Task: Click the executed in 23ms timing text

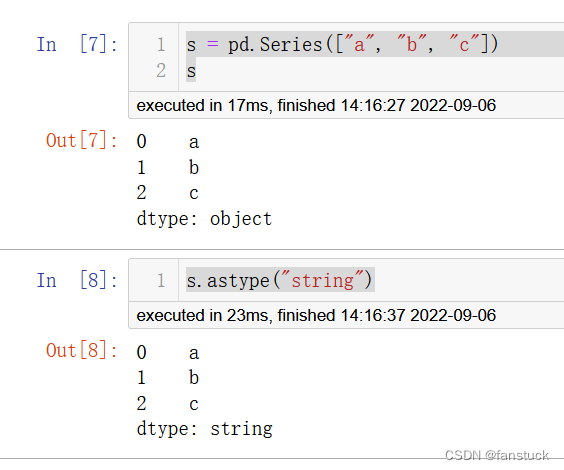Action: pos(316,316)
